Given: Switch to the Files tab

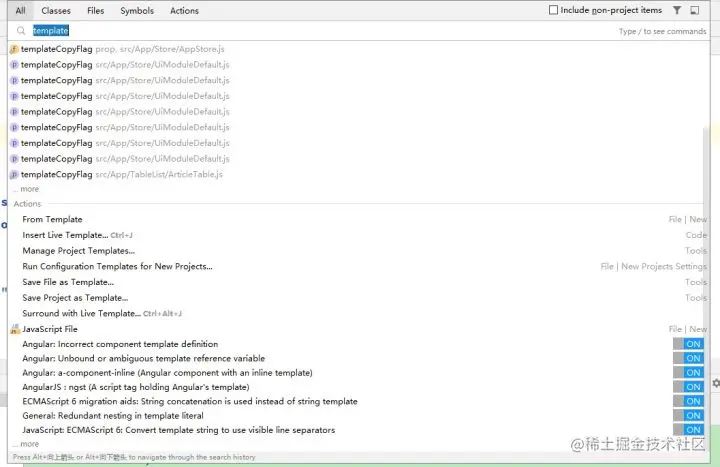Looking at the screenshot, I should [x=96, y=11].
